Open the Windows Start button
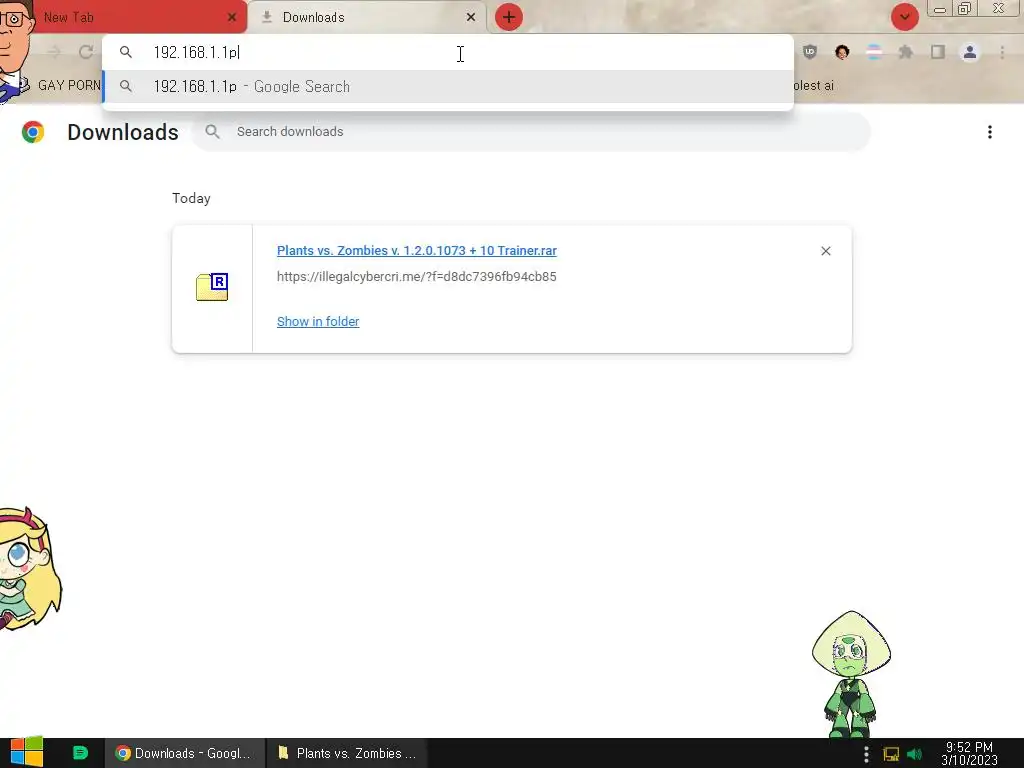Screen dimensions: 1024x768 (x=26, y=752)
